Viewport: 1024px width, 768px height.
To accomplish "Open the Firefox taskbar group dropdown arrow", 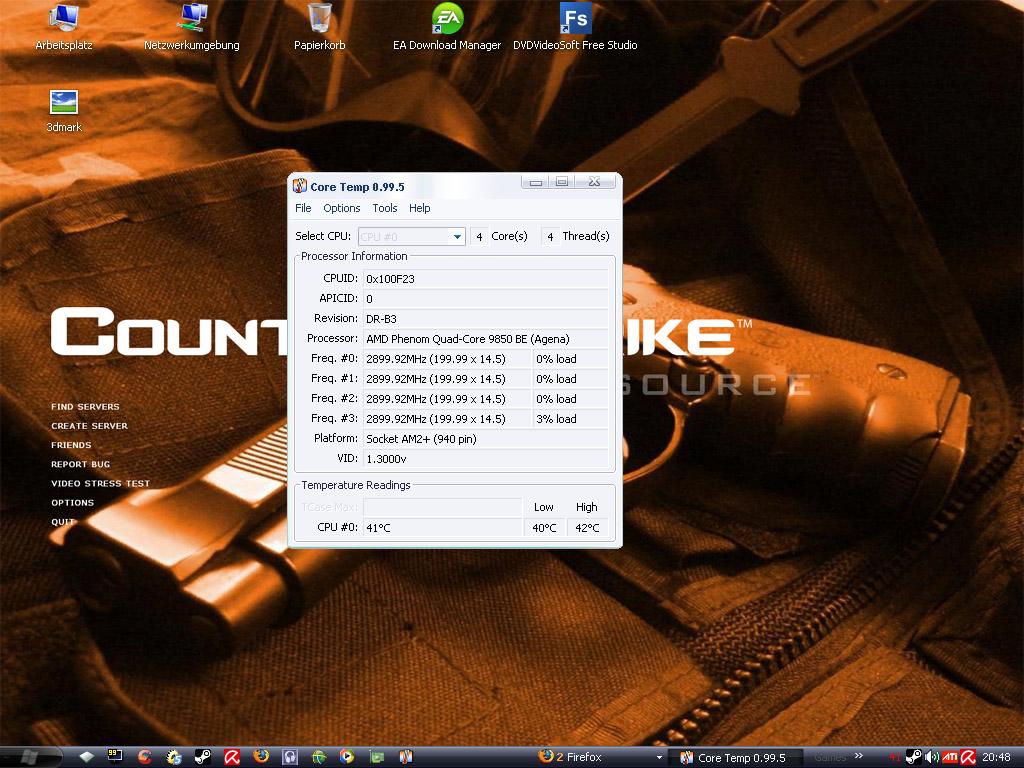I will pyautogui.click(x=659, y=758).
